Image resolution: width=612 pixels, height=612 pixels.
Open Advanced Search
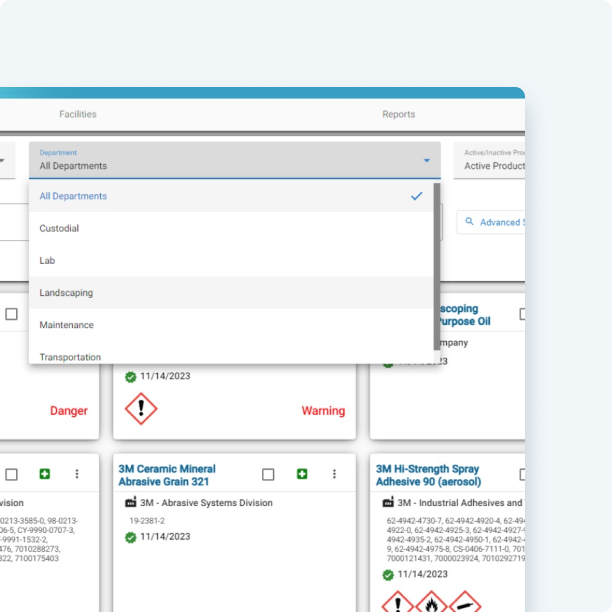(491, 222)
